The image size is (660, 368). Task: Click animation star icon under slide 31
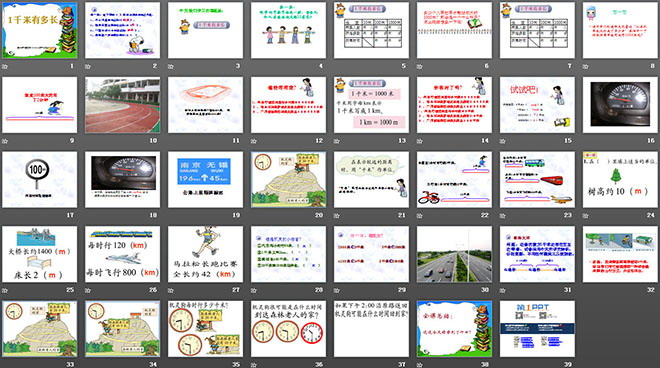pyautogui.click(x=503, y=290)
